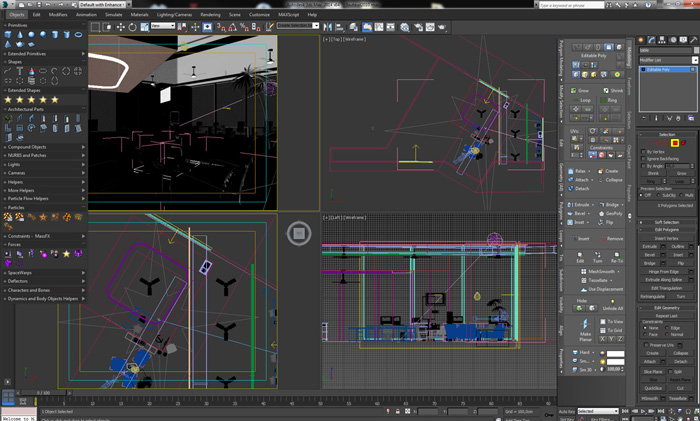Open the MAXScript menu

(288, 14)
